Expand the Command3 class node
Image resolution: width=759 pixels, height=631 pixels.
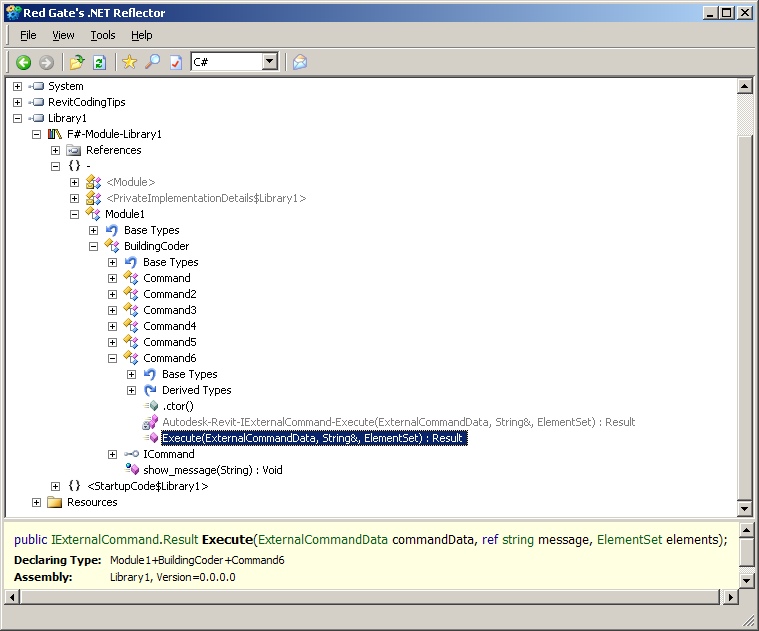coord(112,310)
